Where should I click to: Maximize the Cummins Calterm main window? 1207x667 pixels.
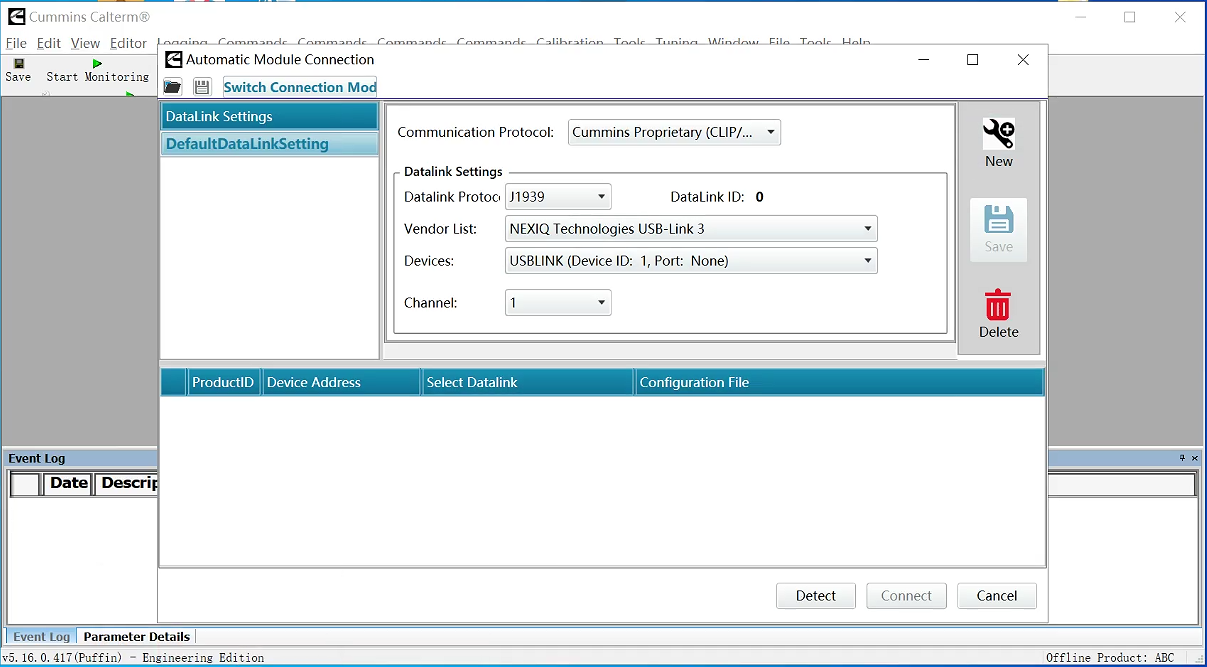coord(1130,17)
